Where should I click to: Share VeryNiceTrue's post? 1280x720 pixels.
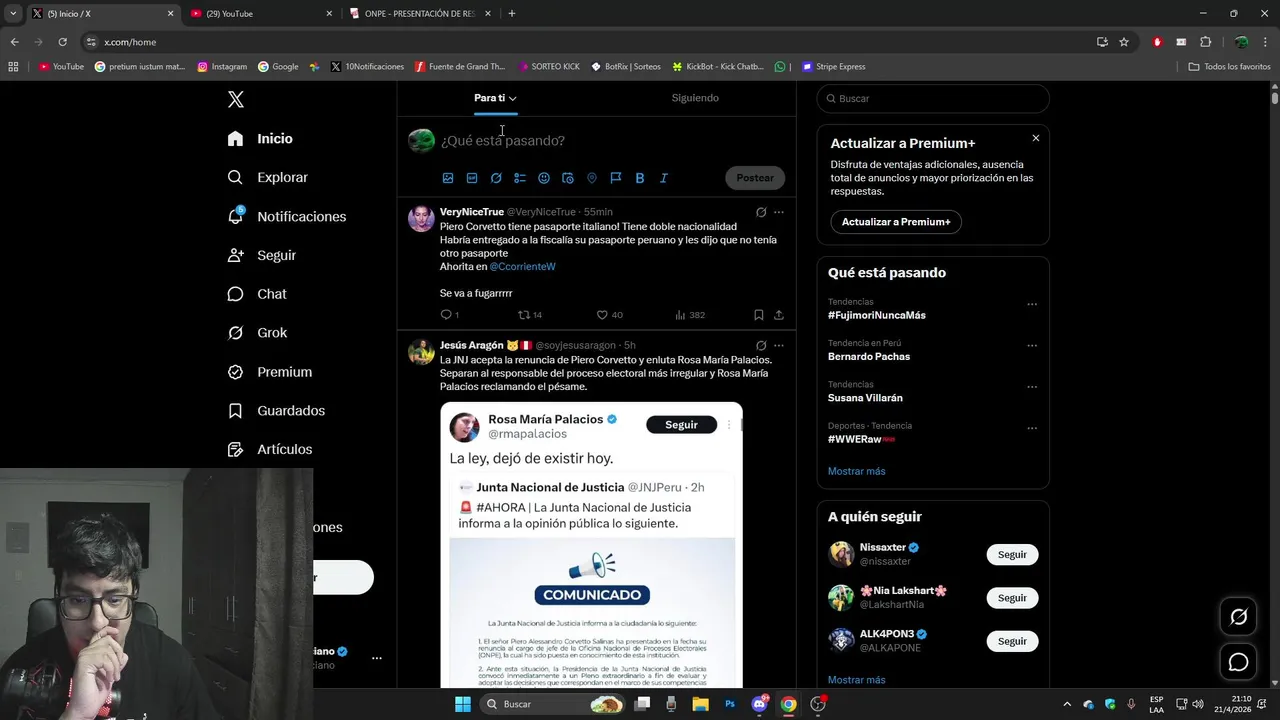tap(779, 315)
